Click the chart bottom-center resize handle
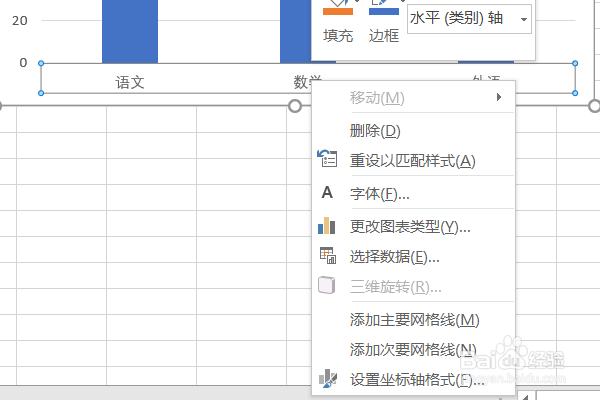Image resolution: width=600 pixels, height=400 pixels. [295, 106]
